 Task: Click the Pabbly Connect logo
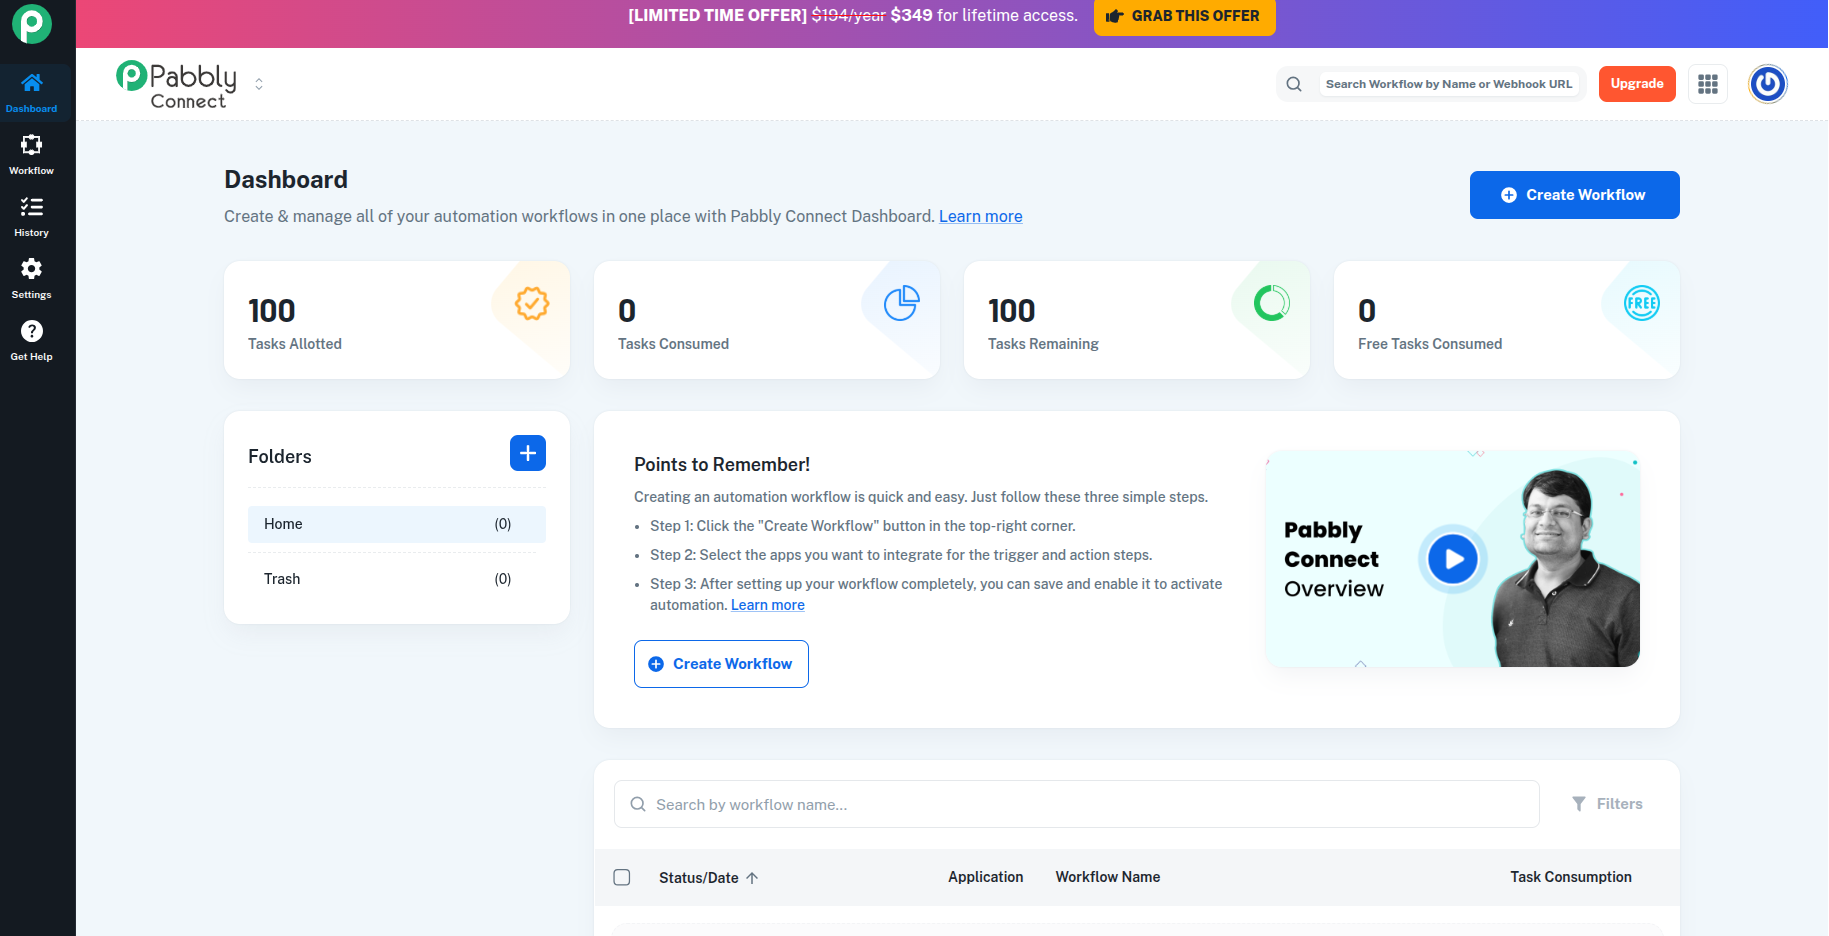(177, 85)
